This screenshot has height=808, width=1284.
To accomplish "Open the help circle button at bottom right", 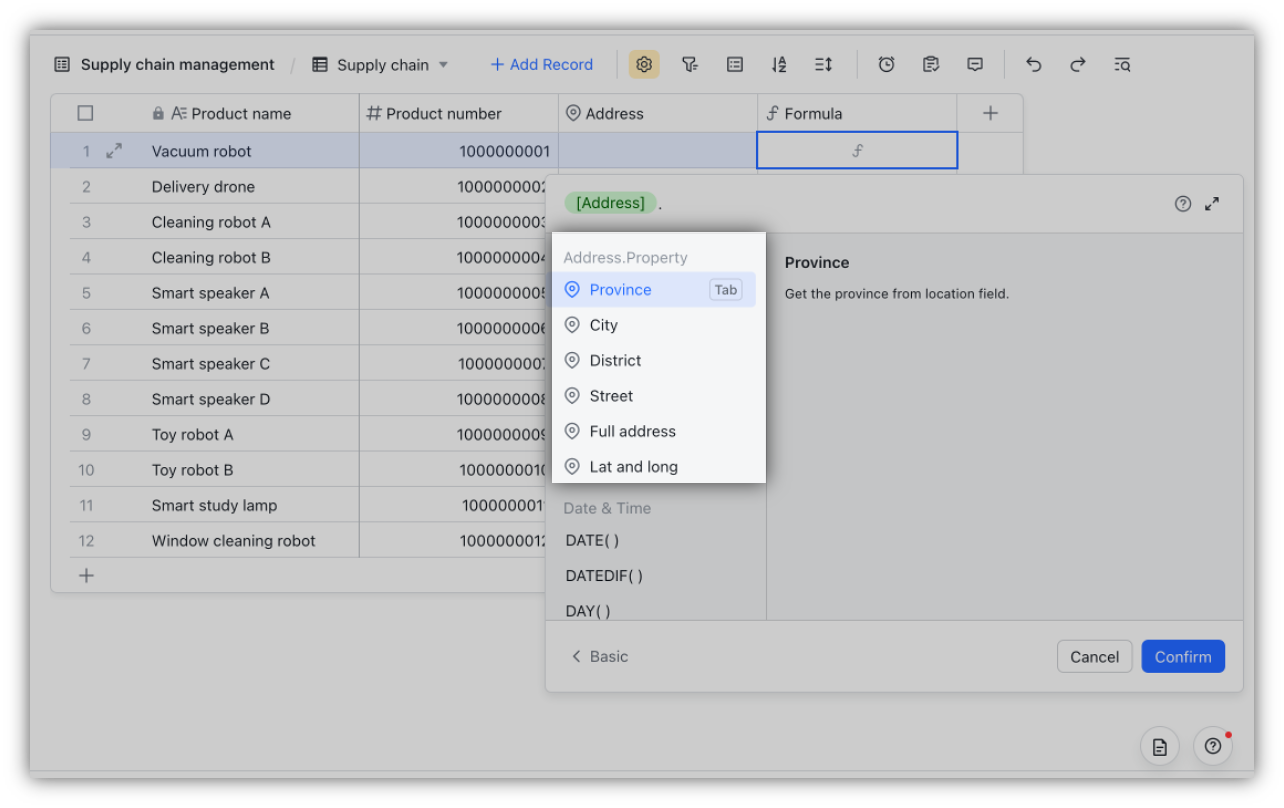I will pyautogui.click(x=1213, y=746).
